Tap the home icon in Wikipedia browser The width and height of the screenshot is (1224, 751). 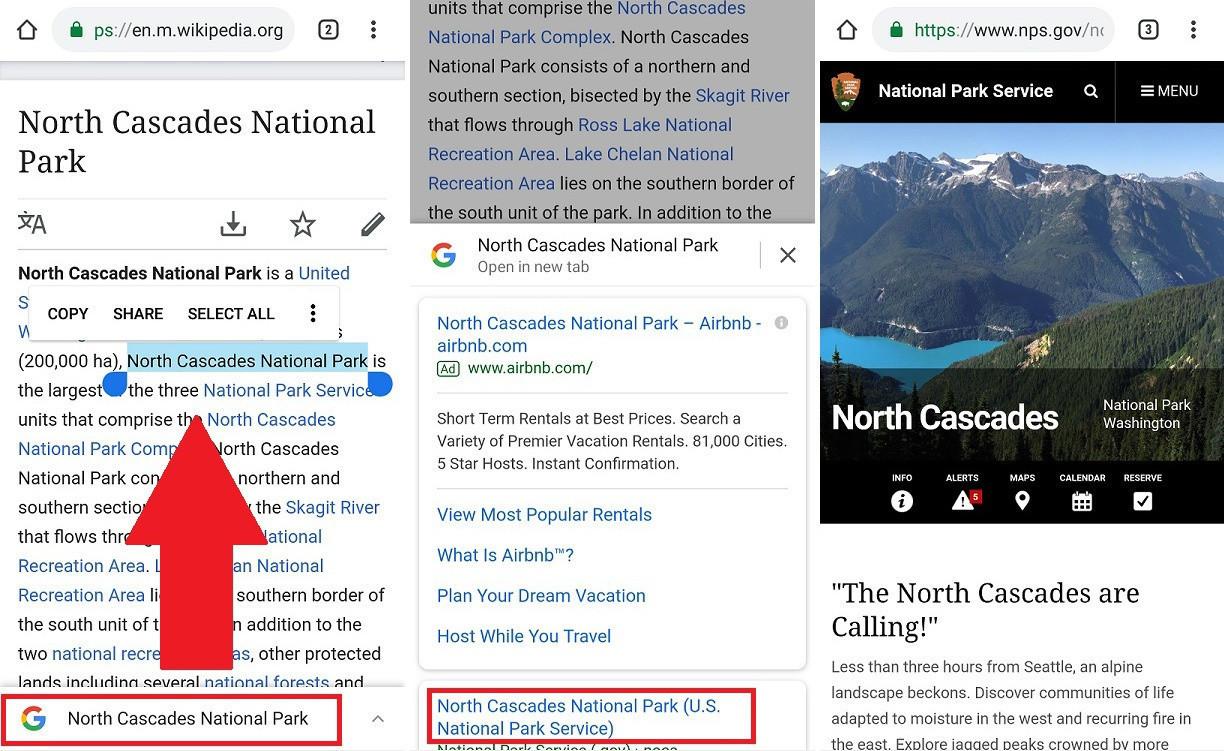click(x=27, y=30)
